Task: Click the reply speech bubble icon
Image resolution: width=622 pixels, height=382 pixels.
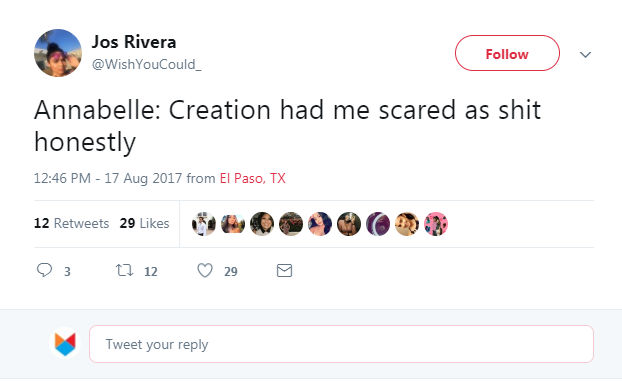Action: 44,270
